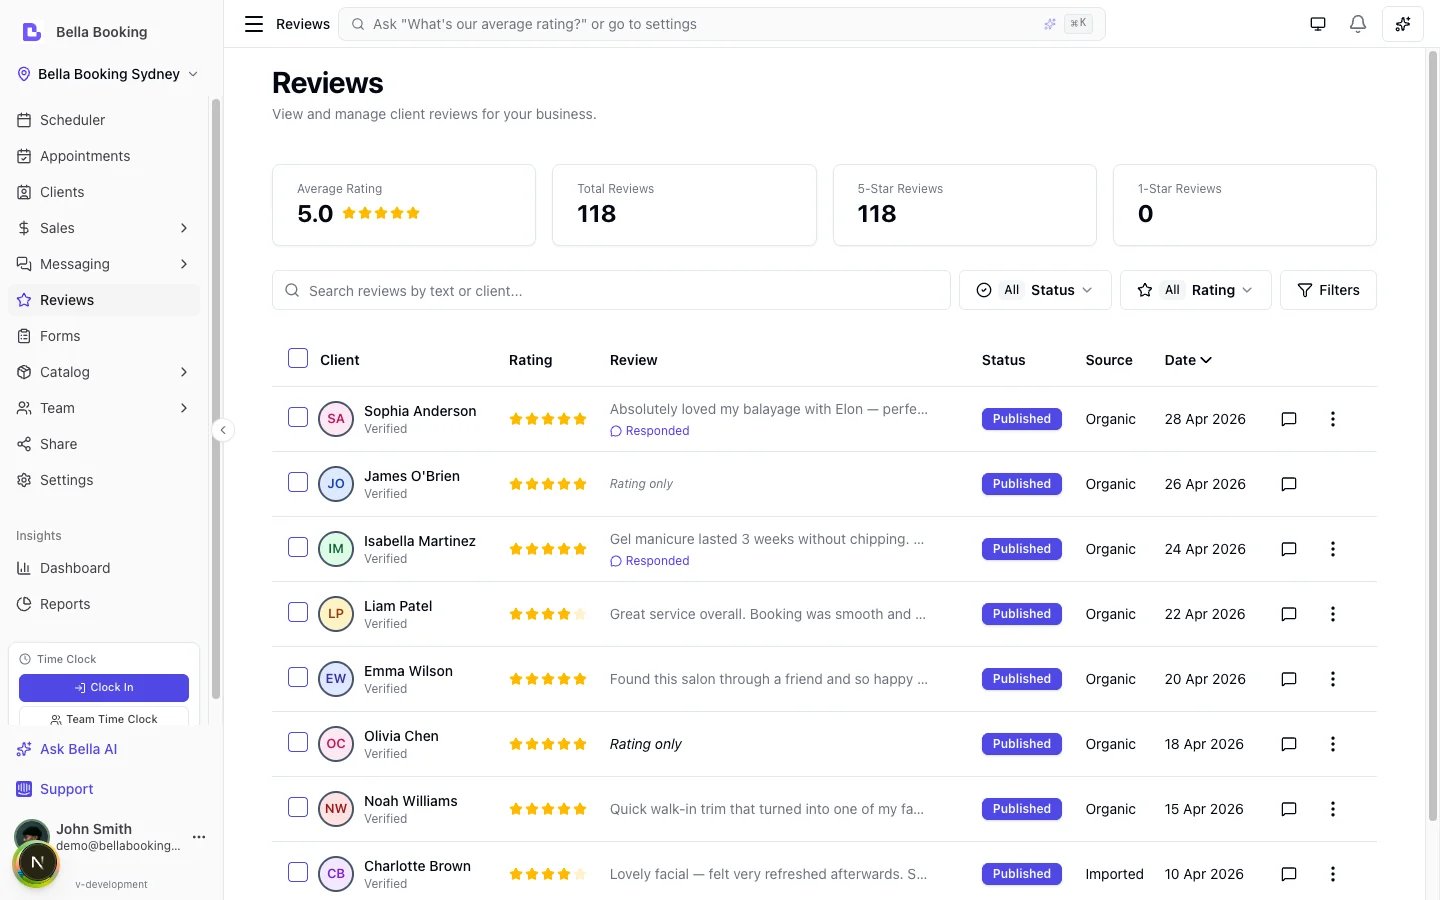Open the Forms section
The width and height of the screenshot is (1440, 900).
click(104, 336)
